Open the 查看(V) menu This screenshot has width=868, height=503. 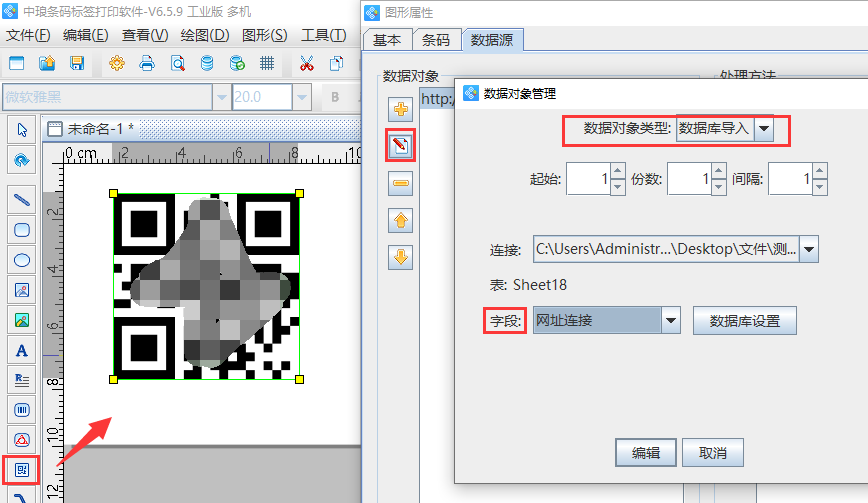145,35
